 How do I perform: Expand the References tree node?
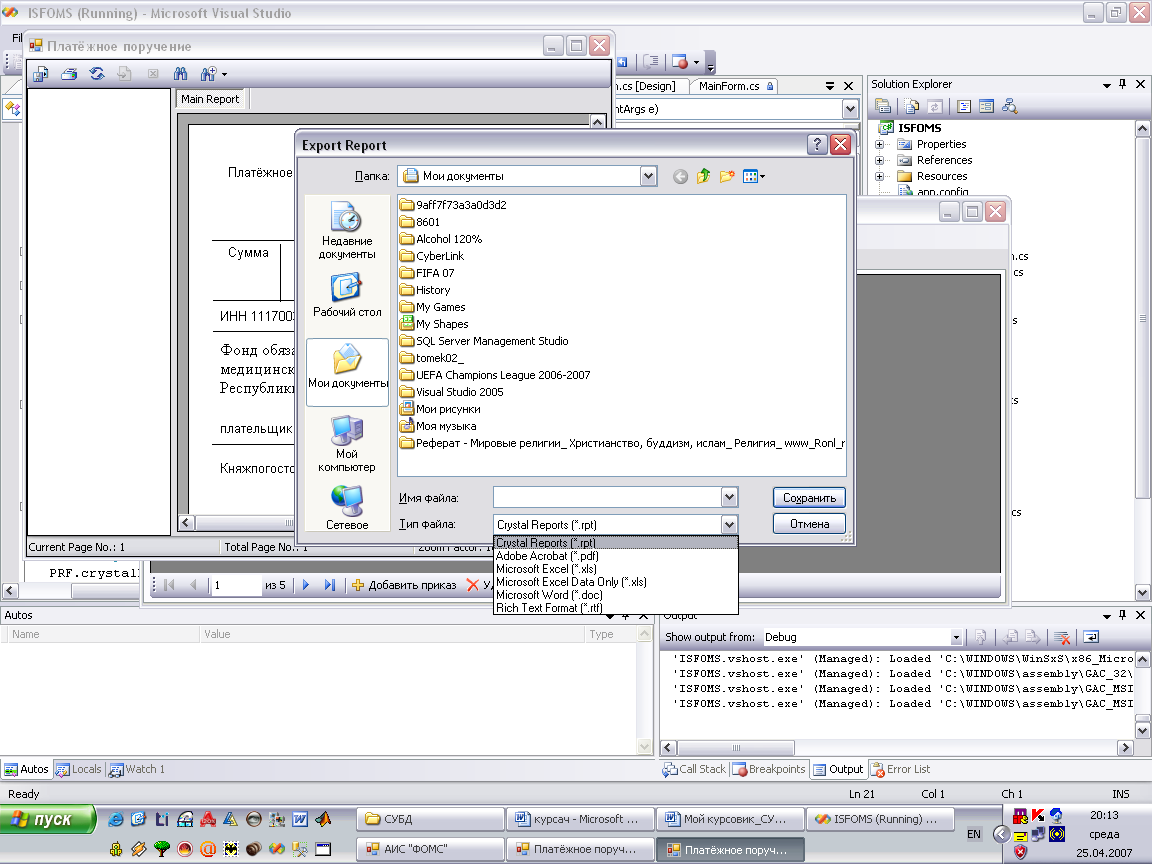[880, 160]
